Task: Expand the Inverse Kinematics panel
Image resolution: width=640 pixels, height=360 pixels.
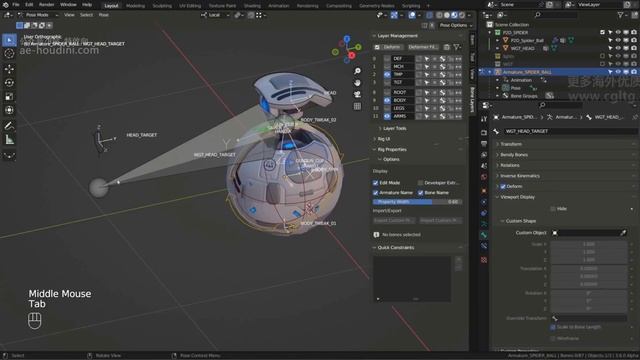Action: coord(498,176)
